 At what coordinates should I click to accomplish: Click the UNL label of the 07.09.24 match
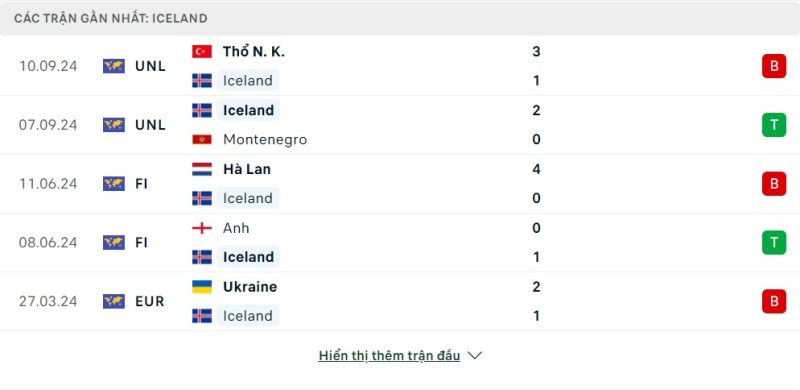point(151,125)
